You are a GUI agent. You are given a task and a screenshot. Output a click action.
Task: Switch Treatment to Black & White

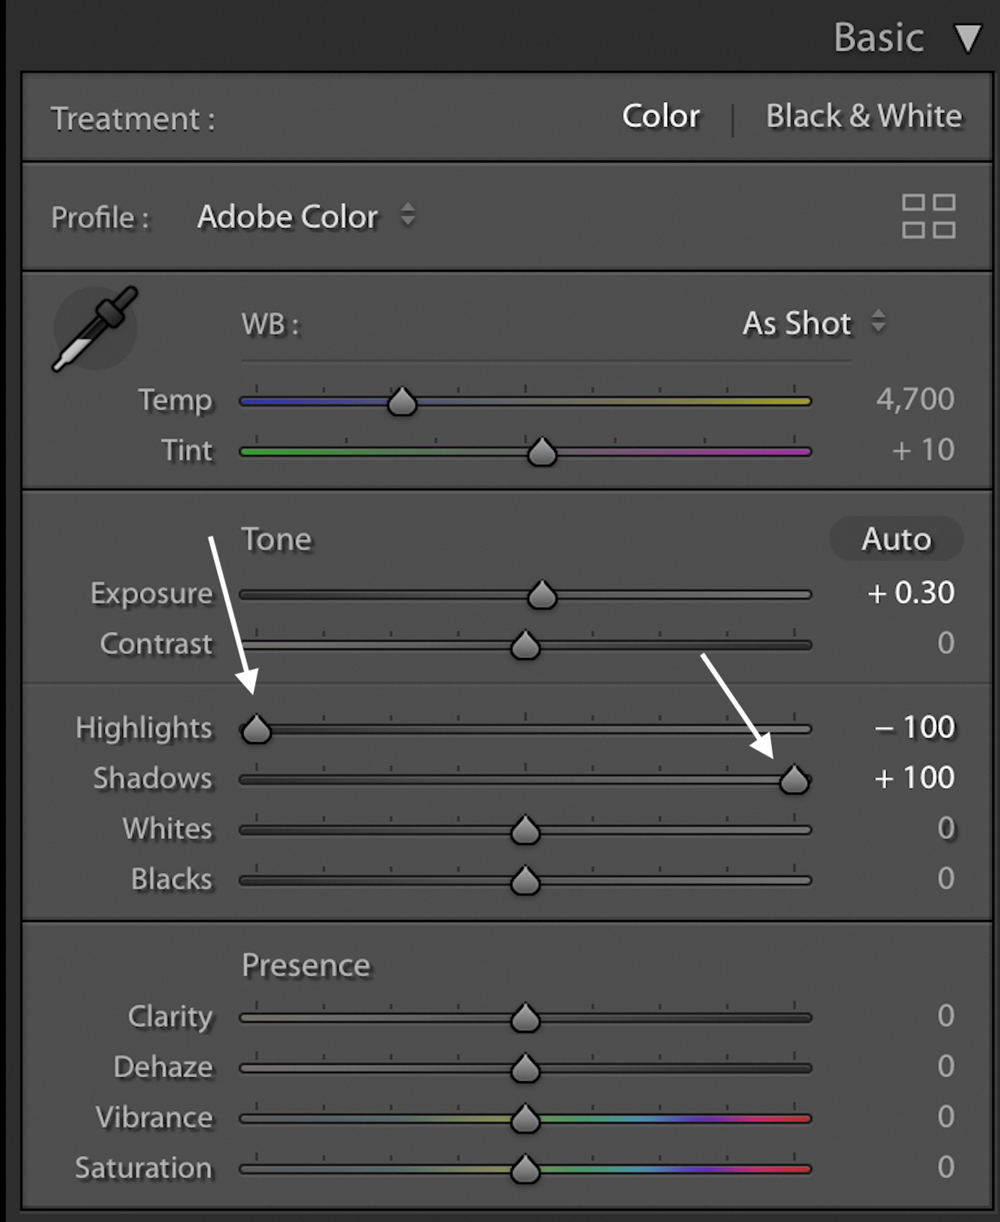tap(863, 116)
